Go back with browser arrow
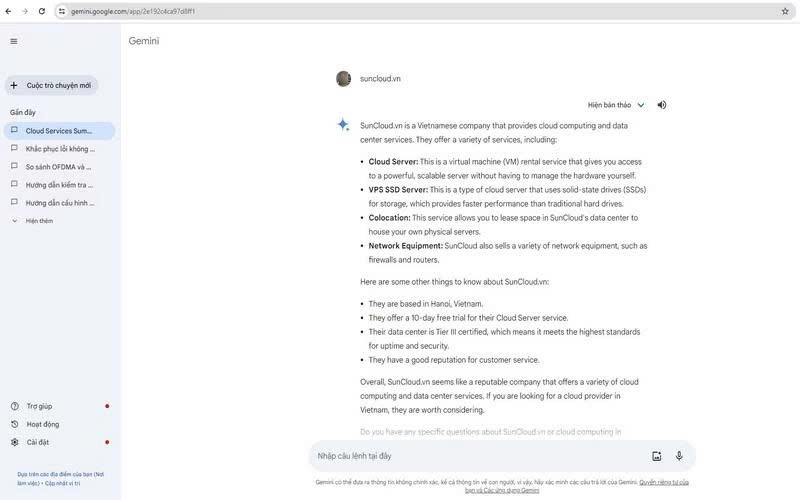The width and height of the screenshot is (800, 500). [x=8, y=11]
